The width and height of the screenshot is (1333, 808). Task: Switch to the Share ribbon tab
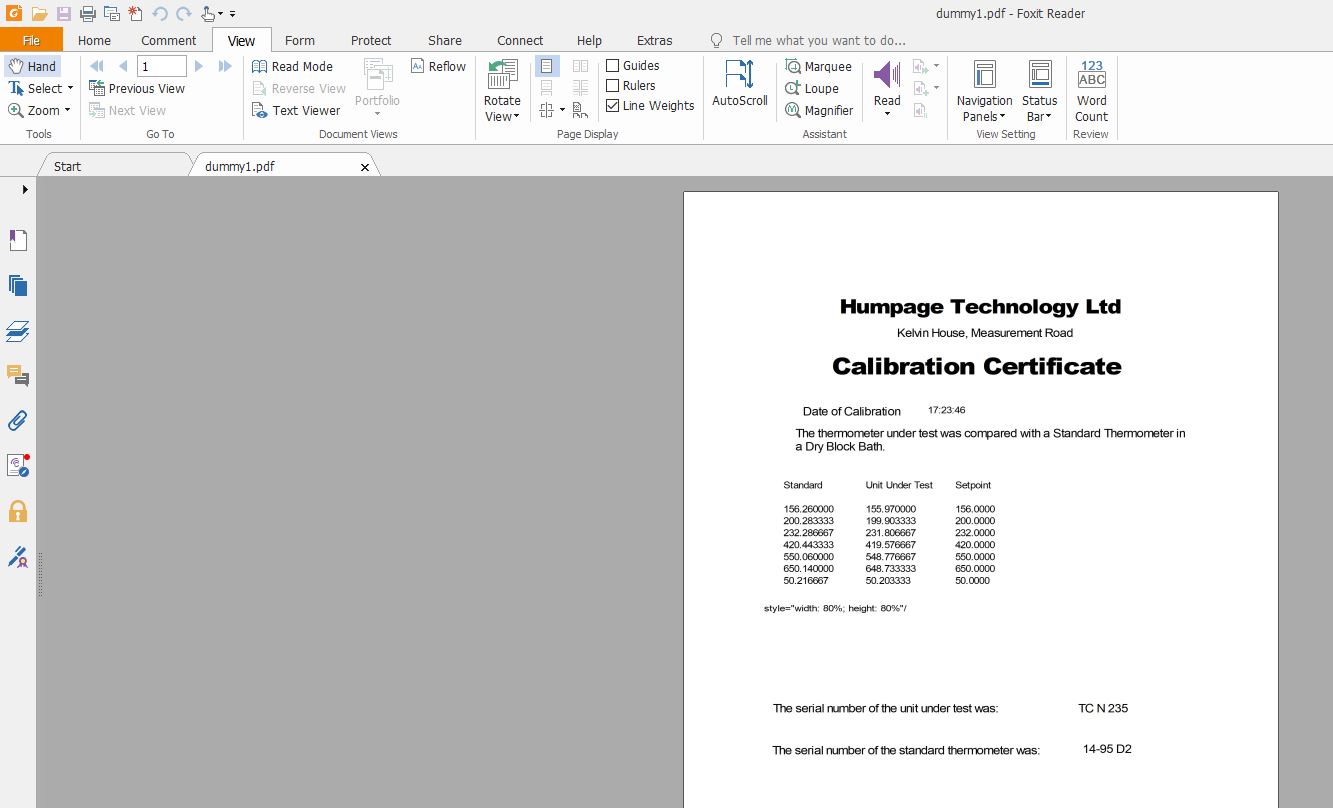point(445,40)
